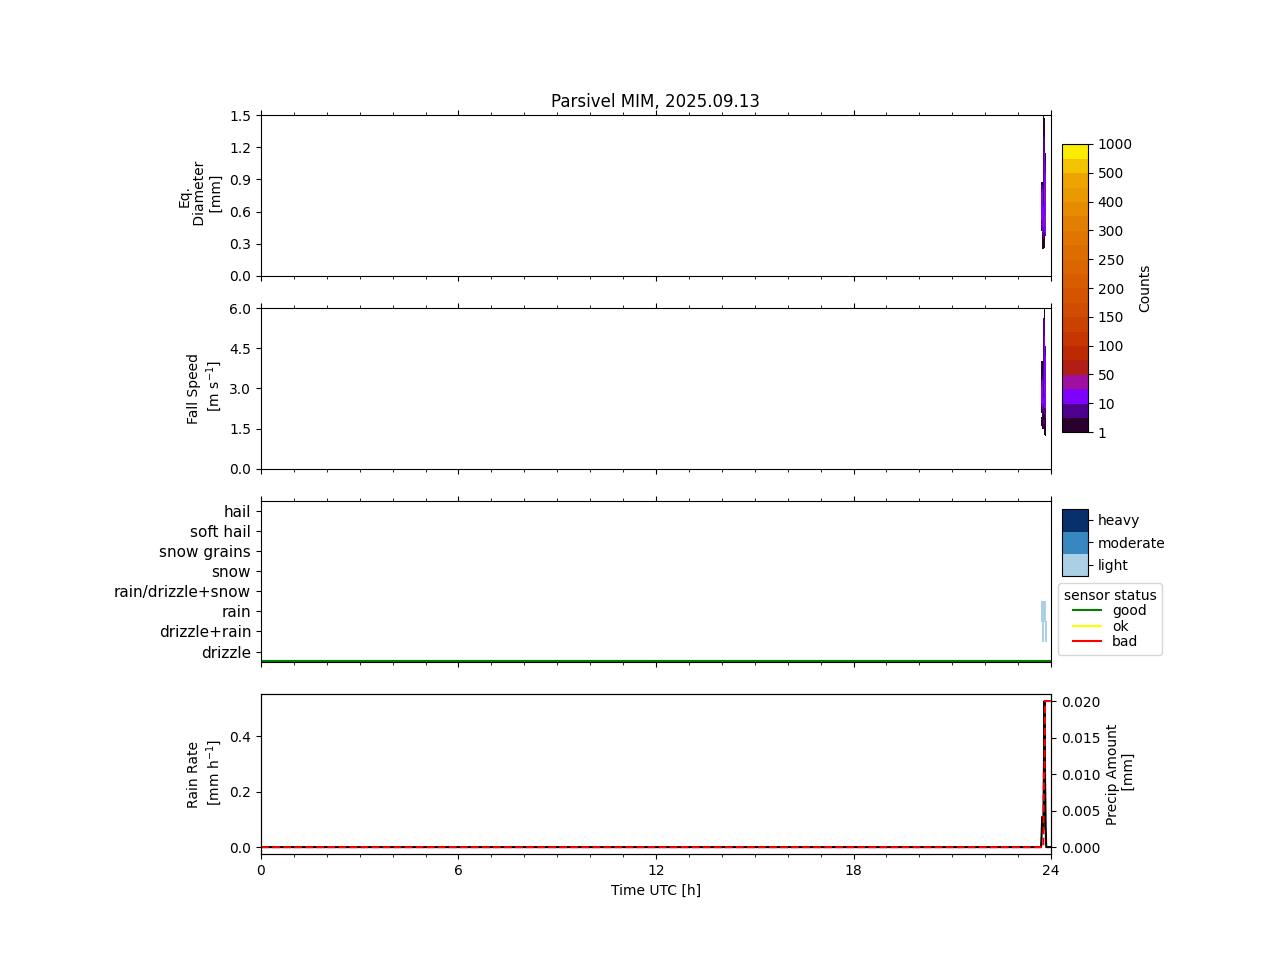The image size is (1280, 960).
Task: Click the Precip Amount [mm] axis label
Action: pyautogui.click(x=1119, y=774)
